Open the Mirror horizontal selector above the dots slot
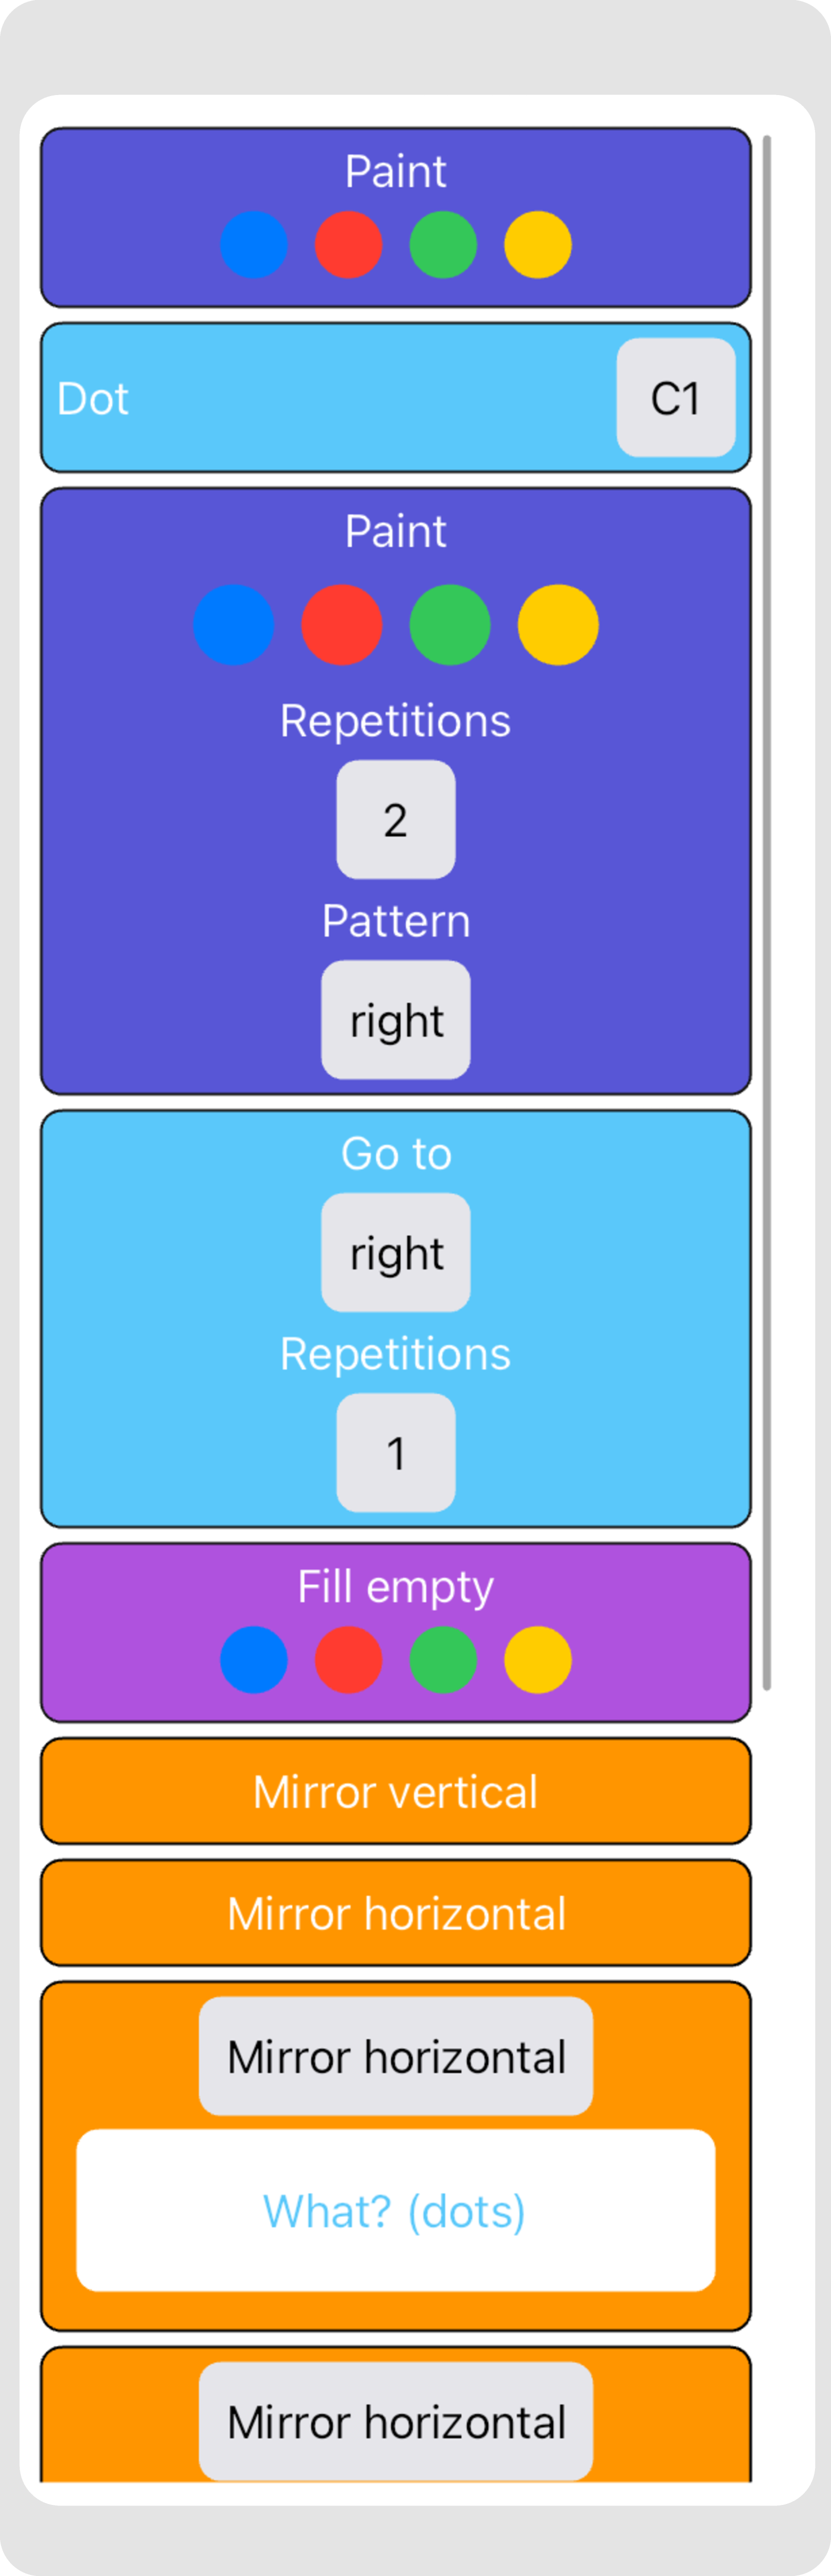The image size is (831, 2576). 396,2056
